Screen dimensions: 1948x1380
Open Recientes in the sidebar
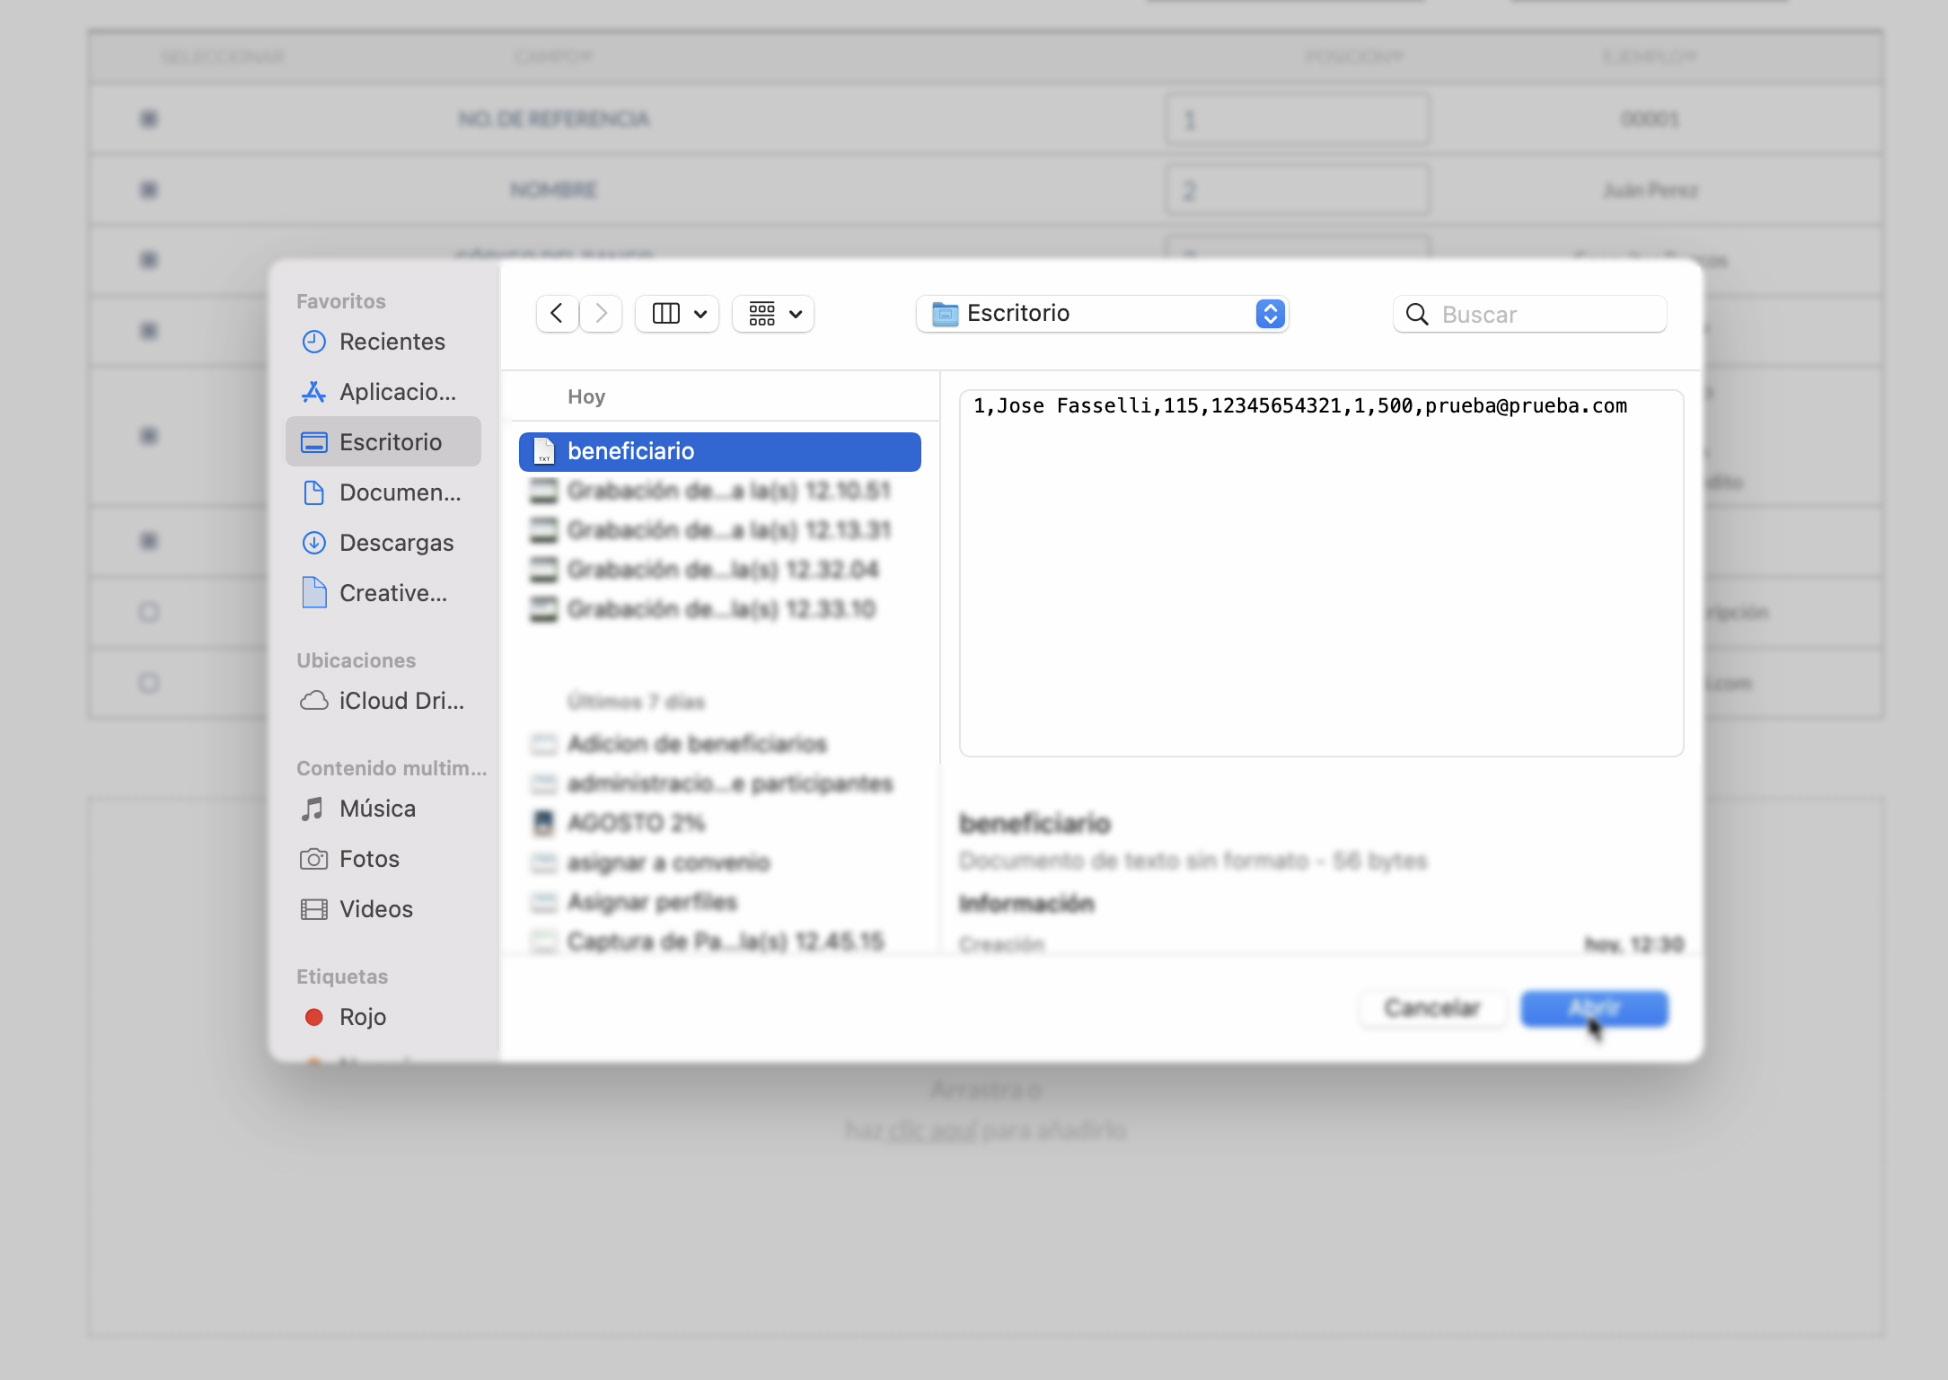(390, 342)
